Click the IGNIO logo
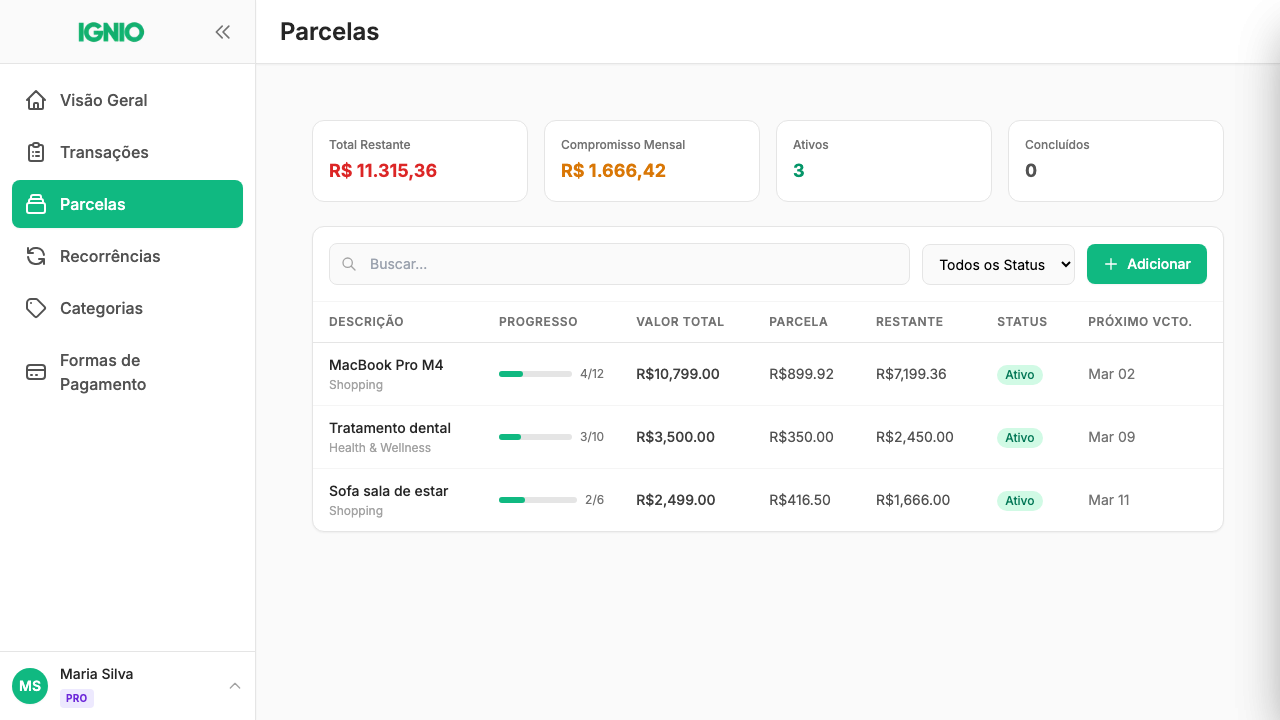Viewport: 1280px width, 720px height. pyautogui.click(x=111, y=31)
